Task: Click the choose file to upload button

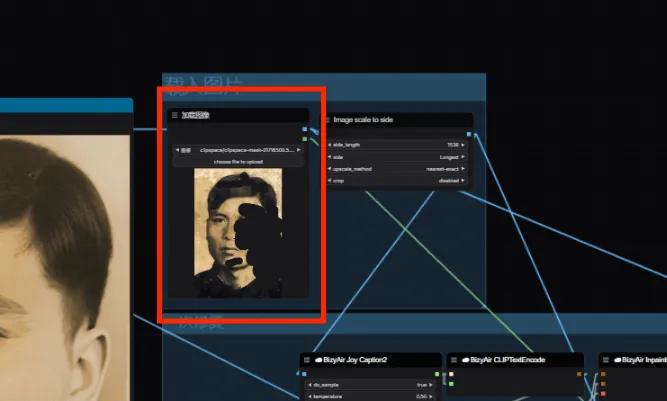Action: point(237,161)
